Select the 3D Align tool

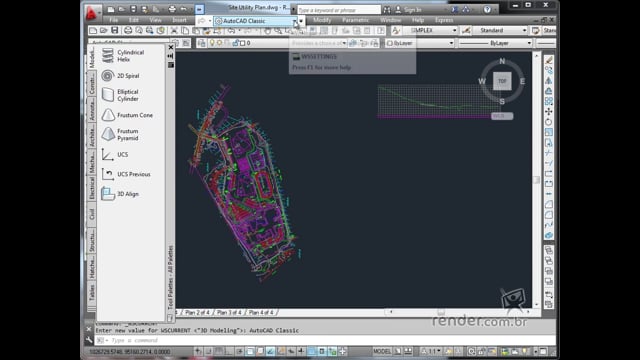click(121, 194)
